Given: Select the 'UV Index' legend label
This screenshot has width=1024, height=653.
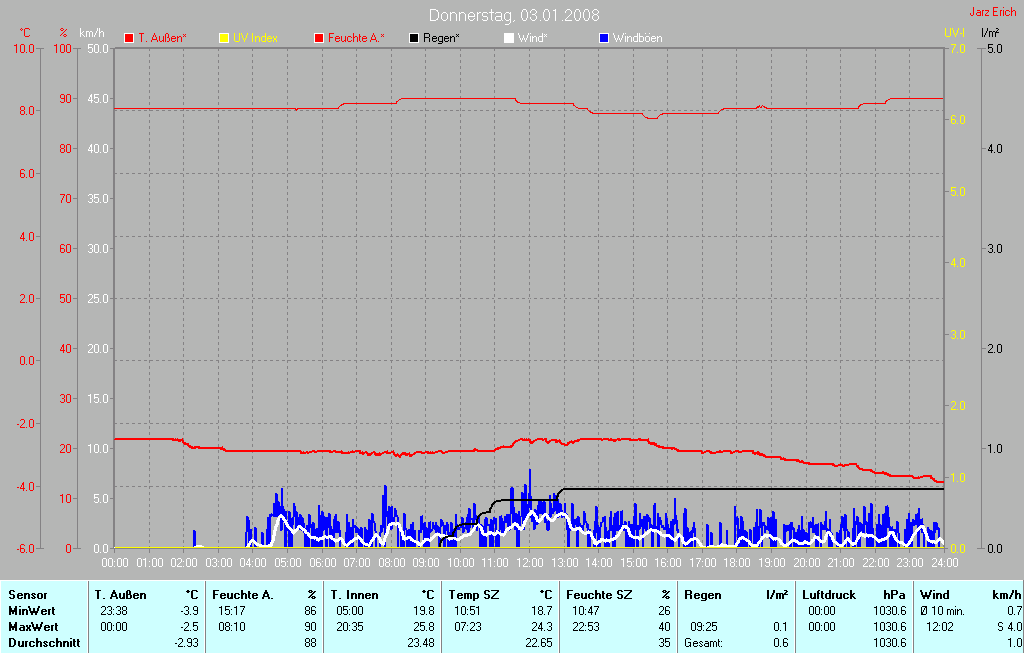Looking at the screenshot, I should (x=255, y=38).
